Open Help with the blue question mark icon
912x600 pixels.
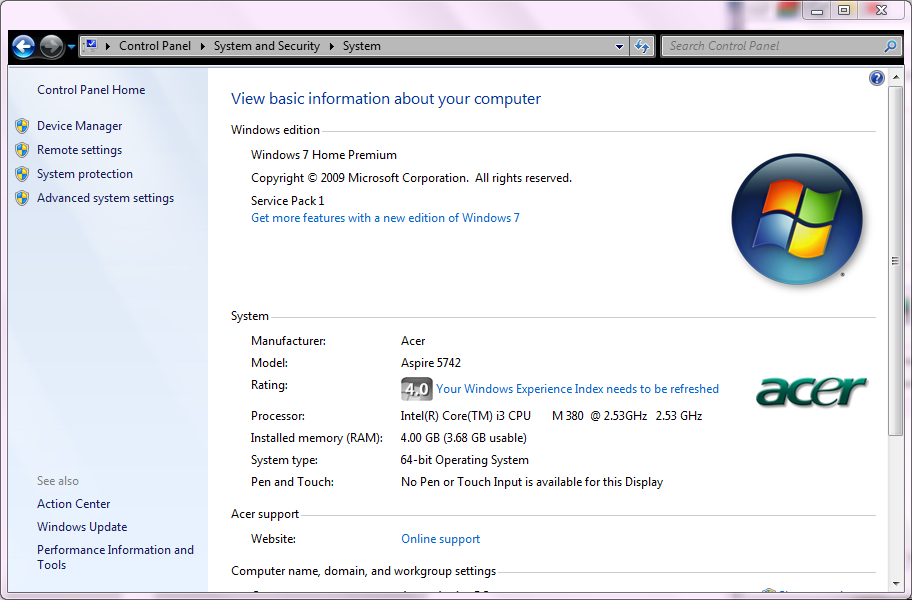(x=877, y=78)
